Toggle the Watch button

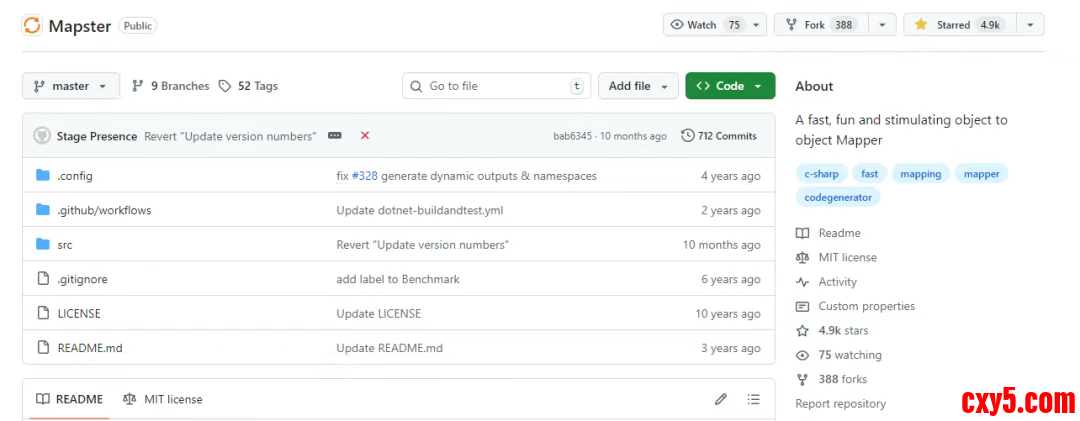706,25
